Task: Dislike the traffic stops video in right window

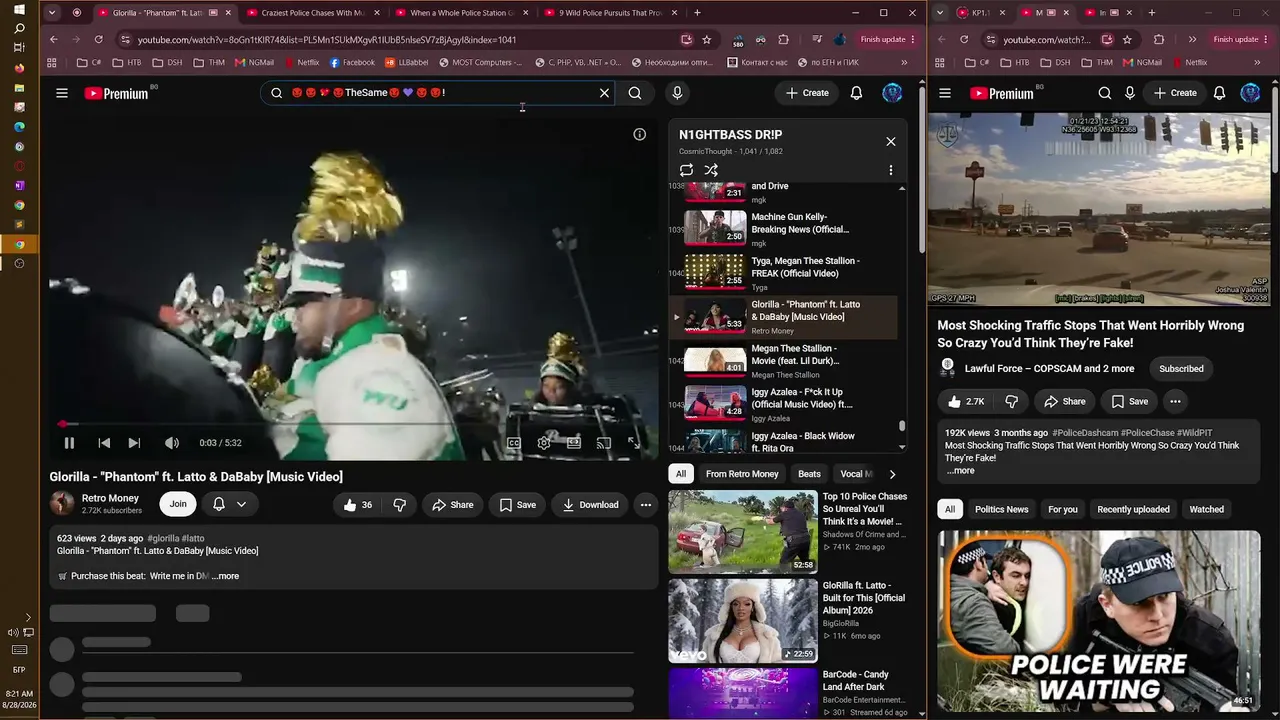Action: click(x=1011, y=401)
